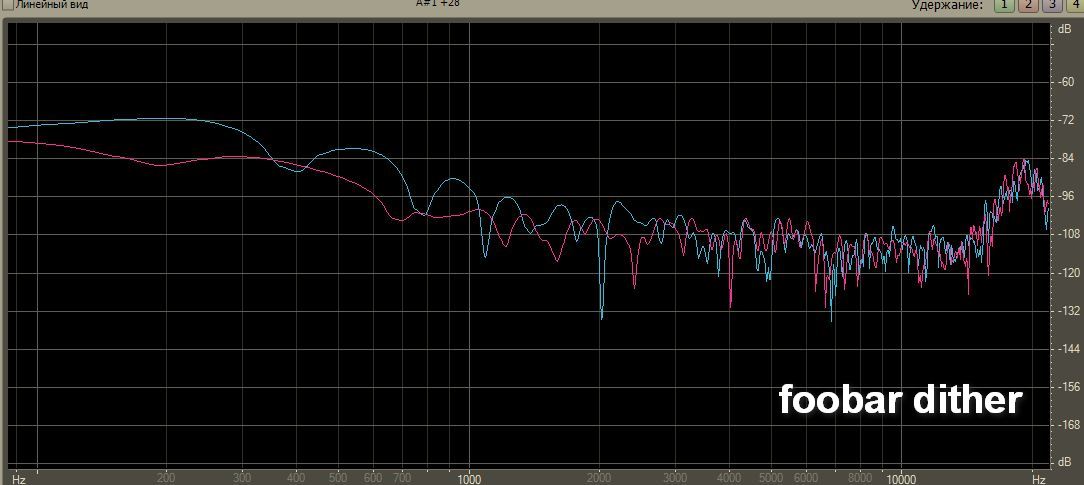Click the -60 dB scale label
The width and height of the screenshot is (1084, 485).
point(1065,82)
